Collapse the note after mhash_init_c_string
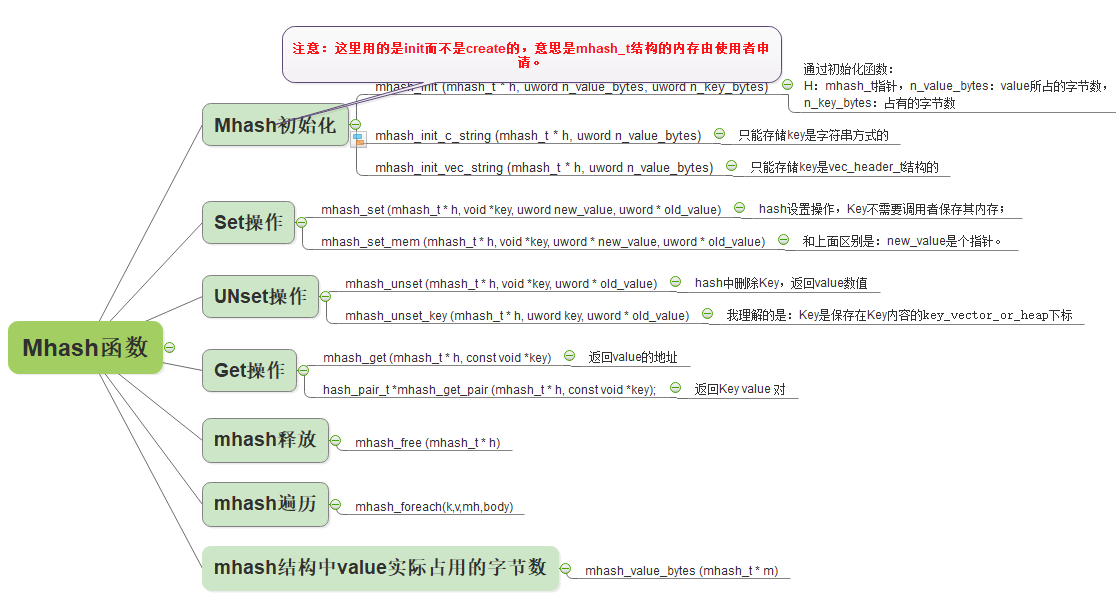1116x612 pixels. click(720, 133)
